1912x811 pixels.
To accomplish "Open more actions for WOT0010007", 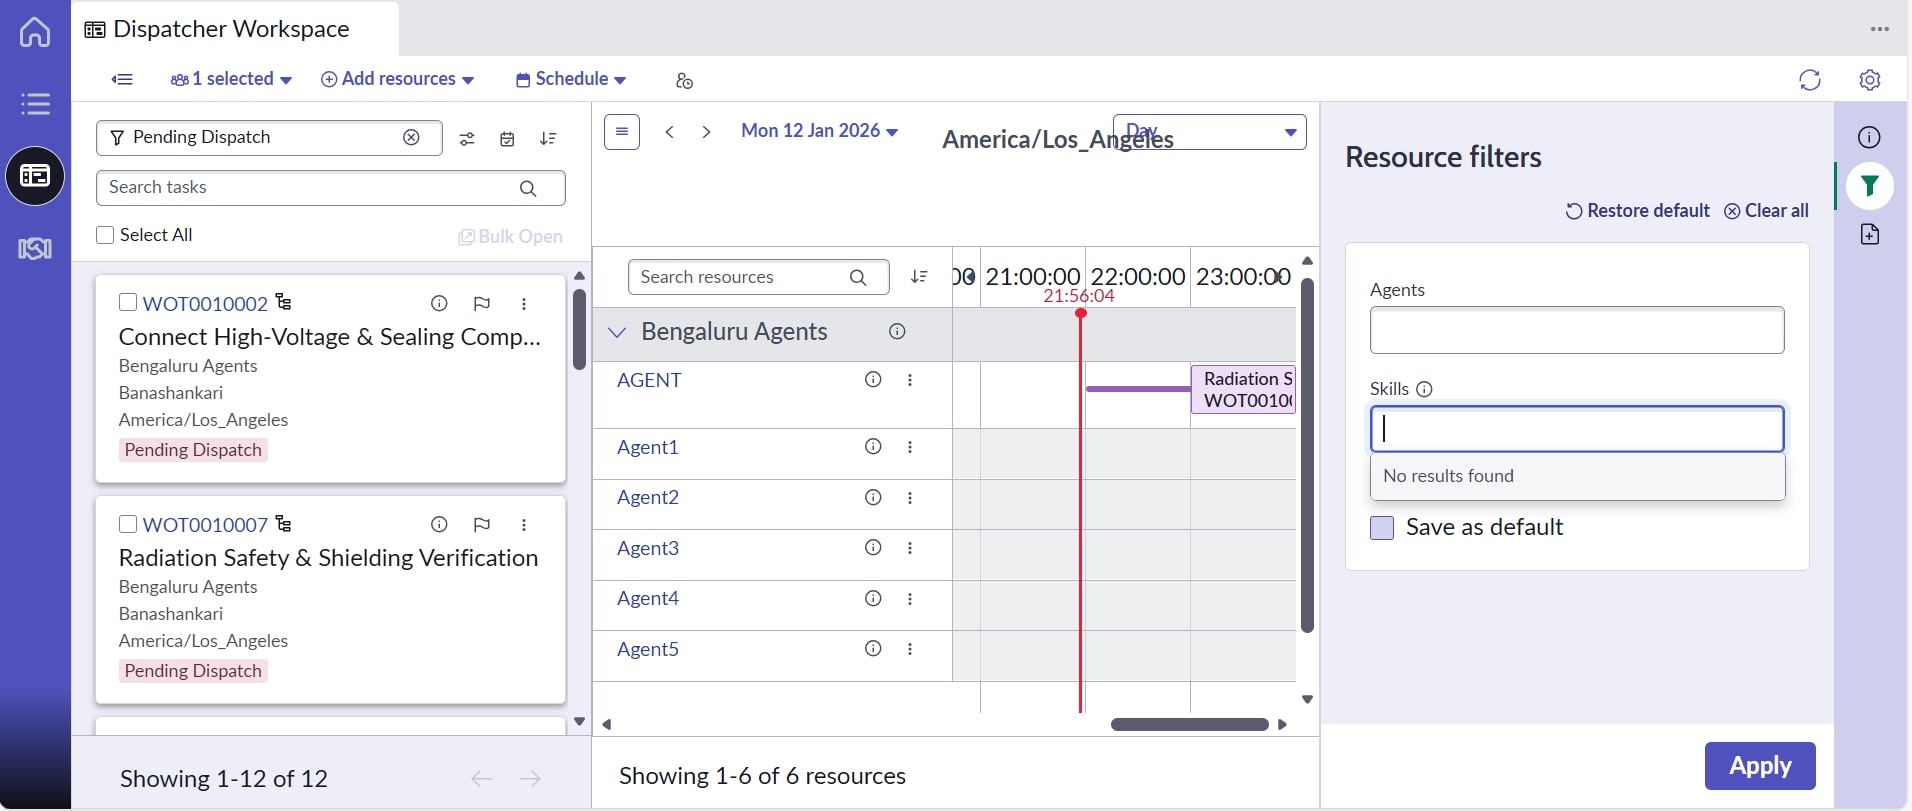I will pos(524,524).
